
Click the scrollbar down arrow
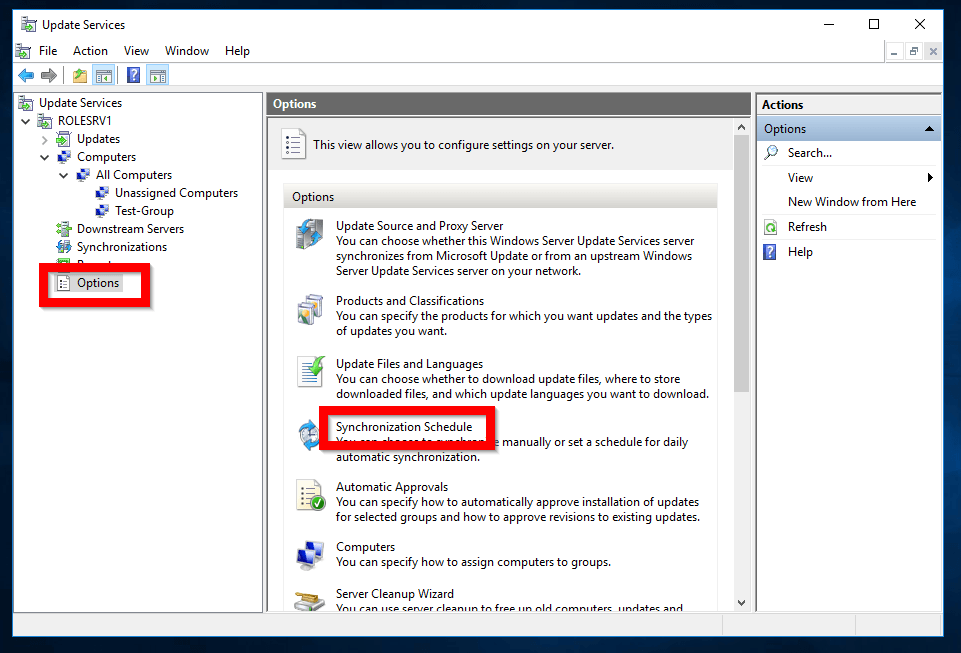(741, 602)
